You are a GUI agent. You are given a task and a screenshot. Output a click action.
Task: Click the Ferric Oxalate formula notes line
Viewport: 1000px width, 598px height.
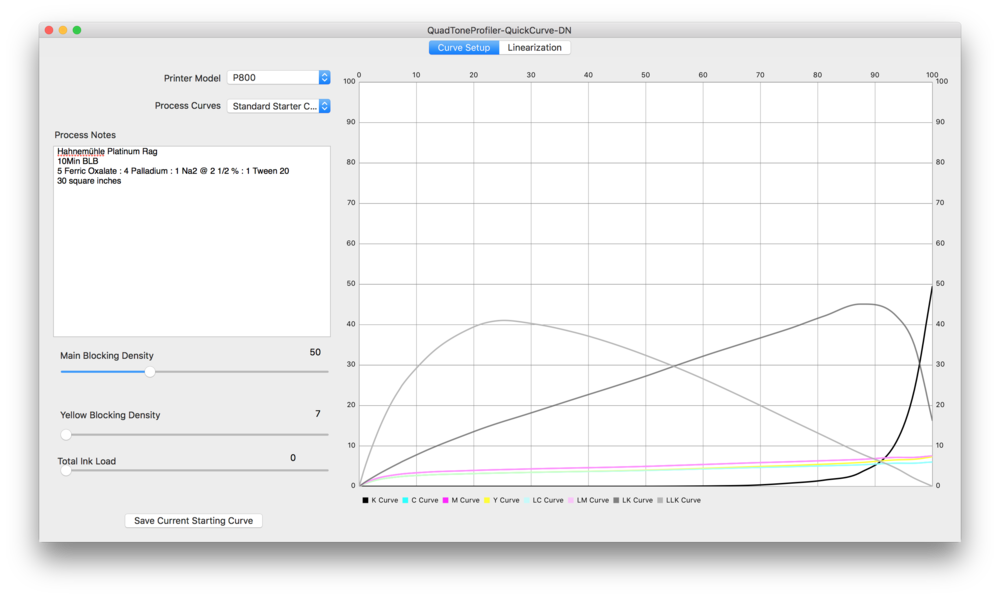[x=173, y=171]
